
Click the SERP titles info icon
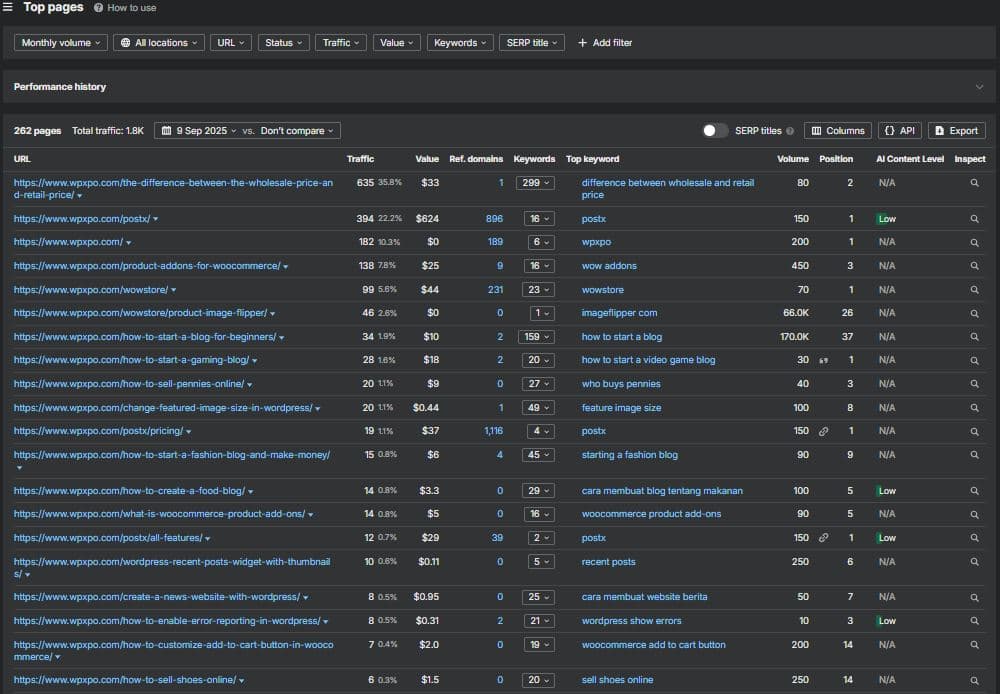point(790,131)
